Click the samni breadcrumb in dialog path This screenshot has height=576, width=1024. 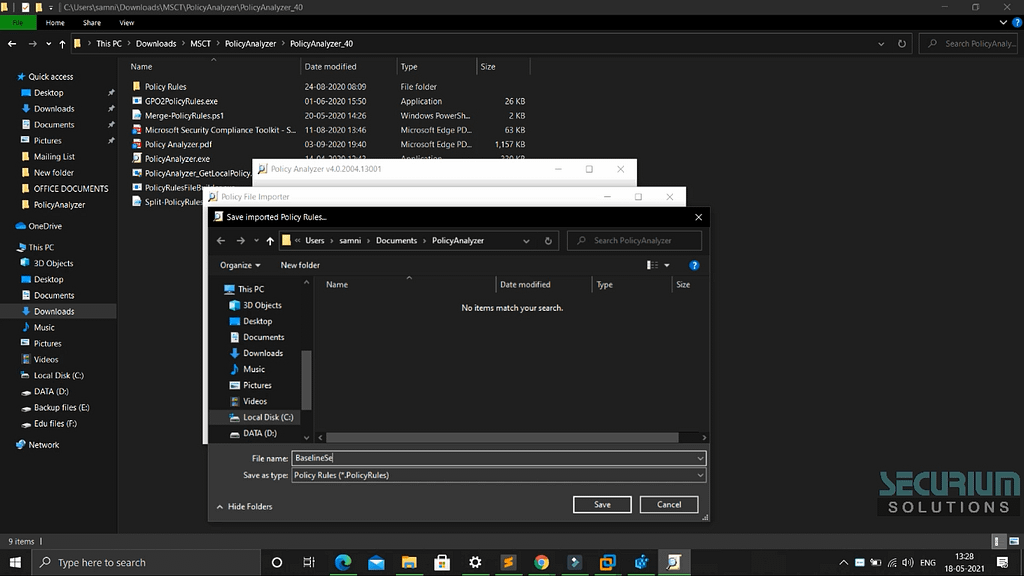click(x=350, y=240)
